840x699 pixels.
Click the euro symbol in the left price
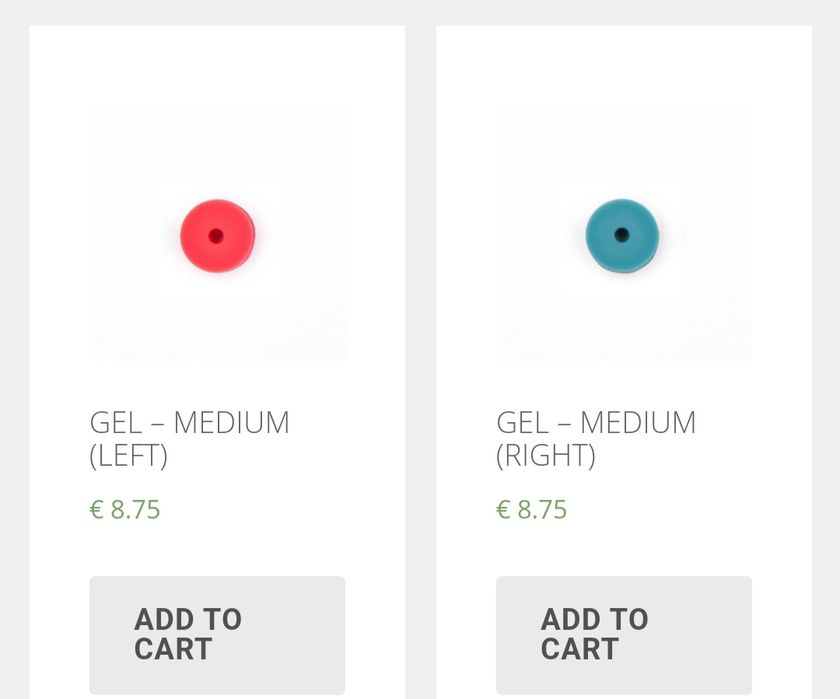click(97, 510)
